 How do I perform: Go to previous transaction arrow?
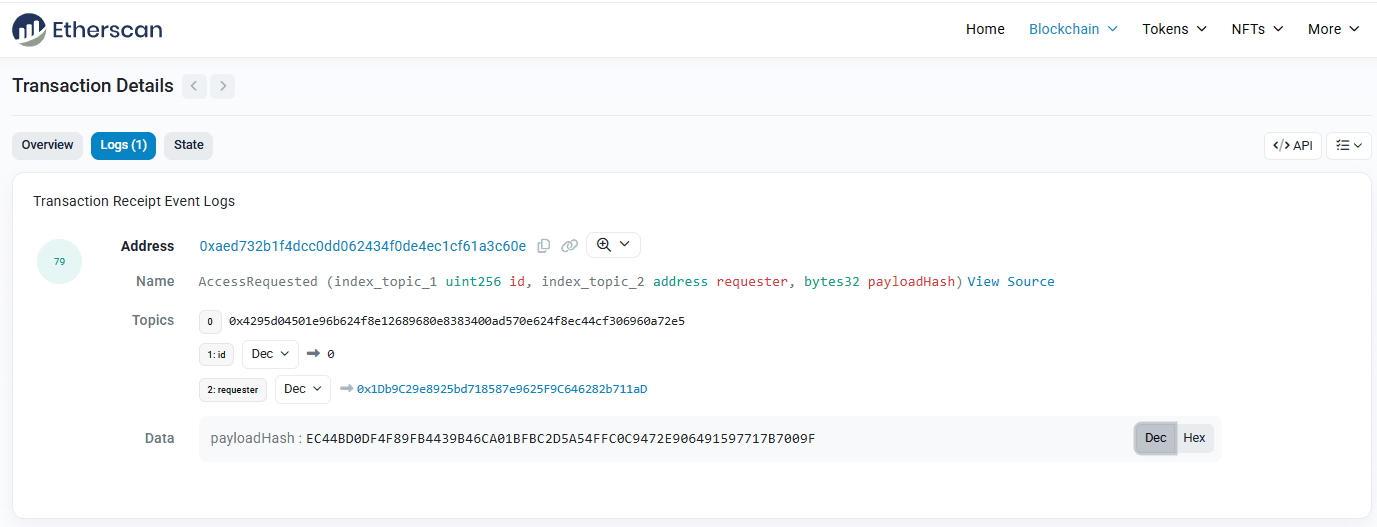click(194, 86)
